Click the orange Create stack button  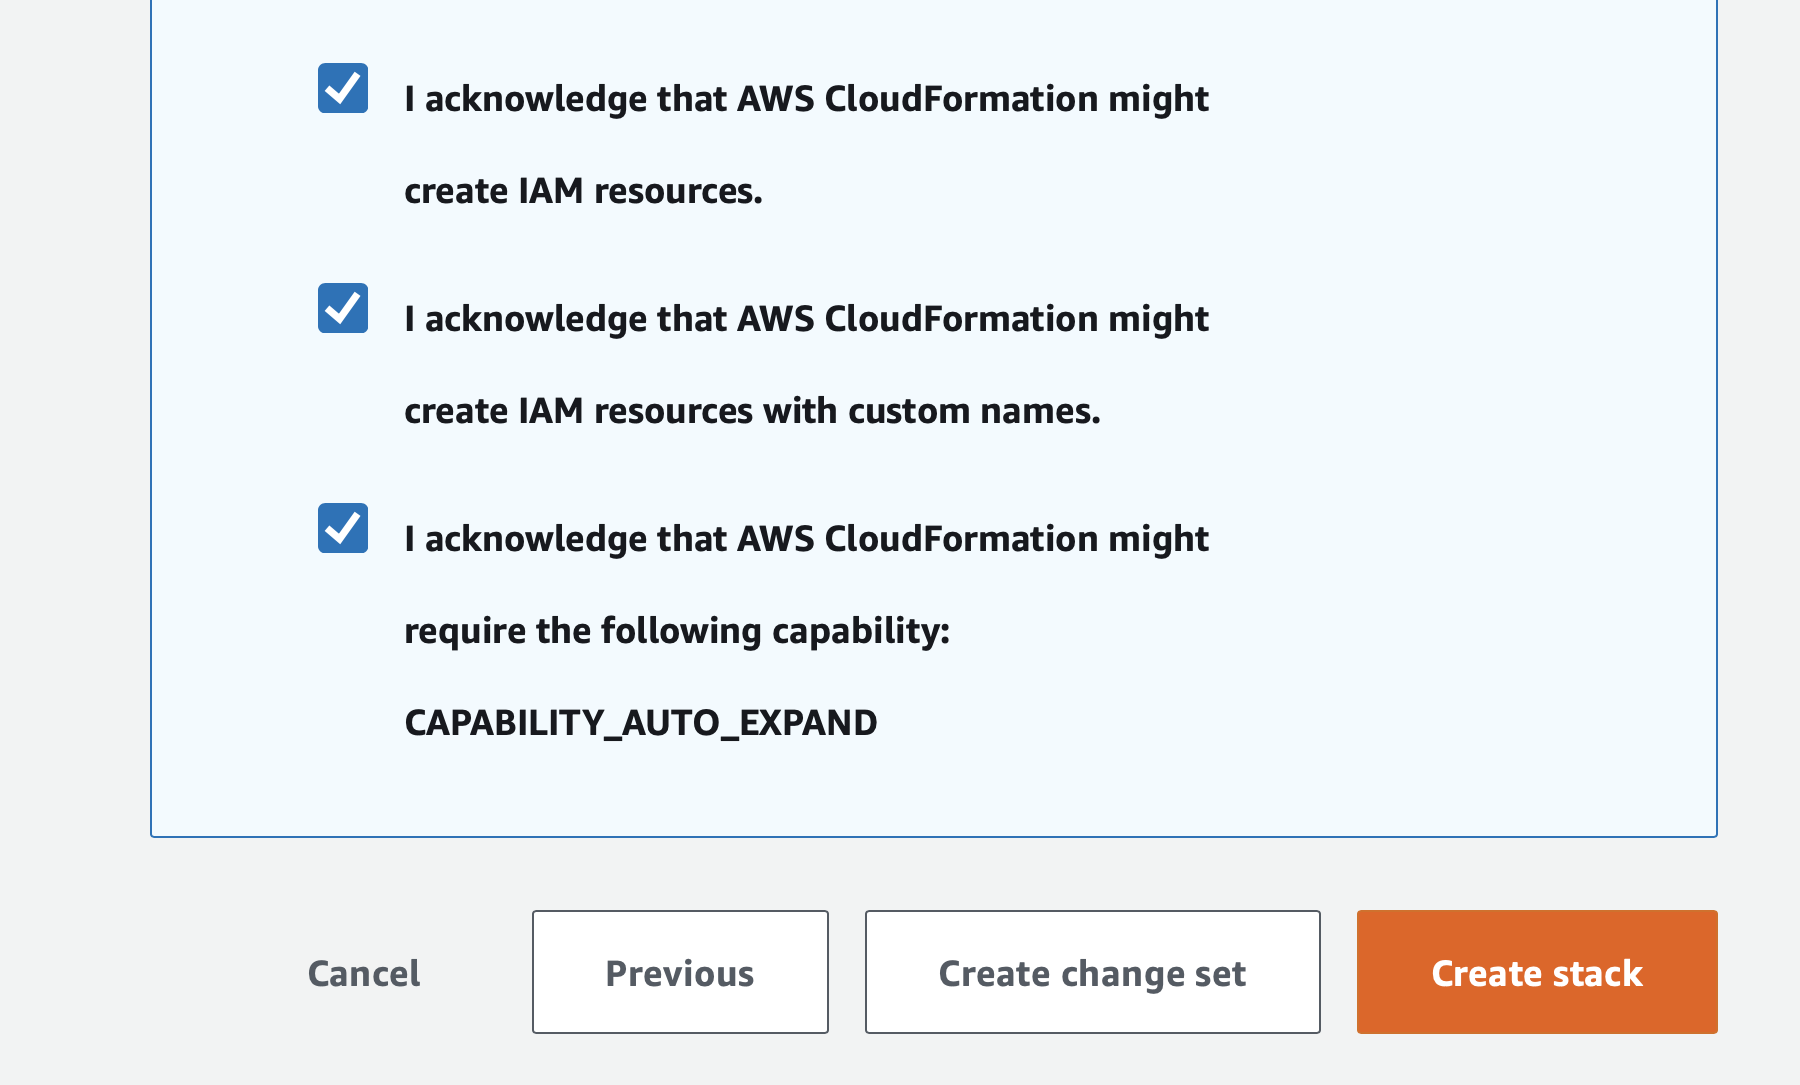(x=1536, y=972)
